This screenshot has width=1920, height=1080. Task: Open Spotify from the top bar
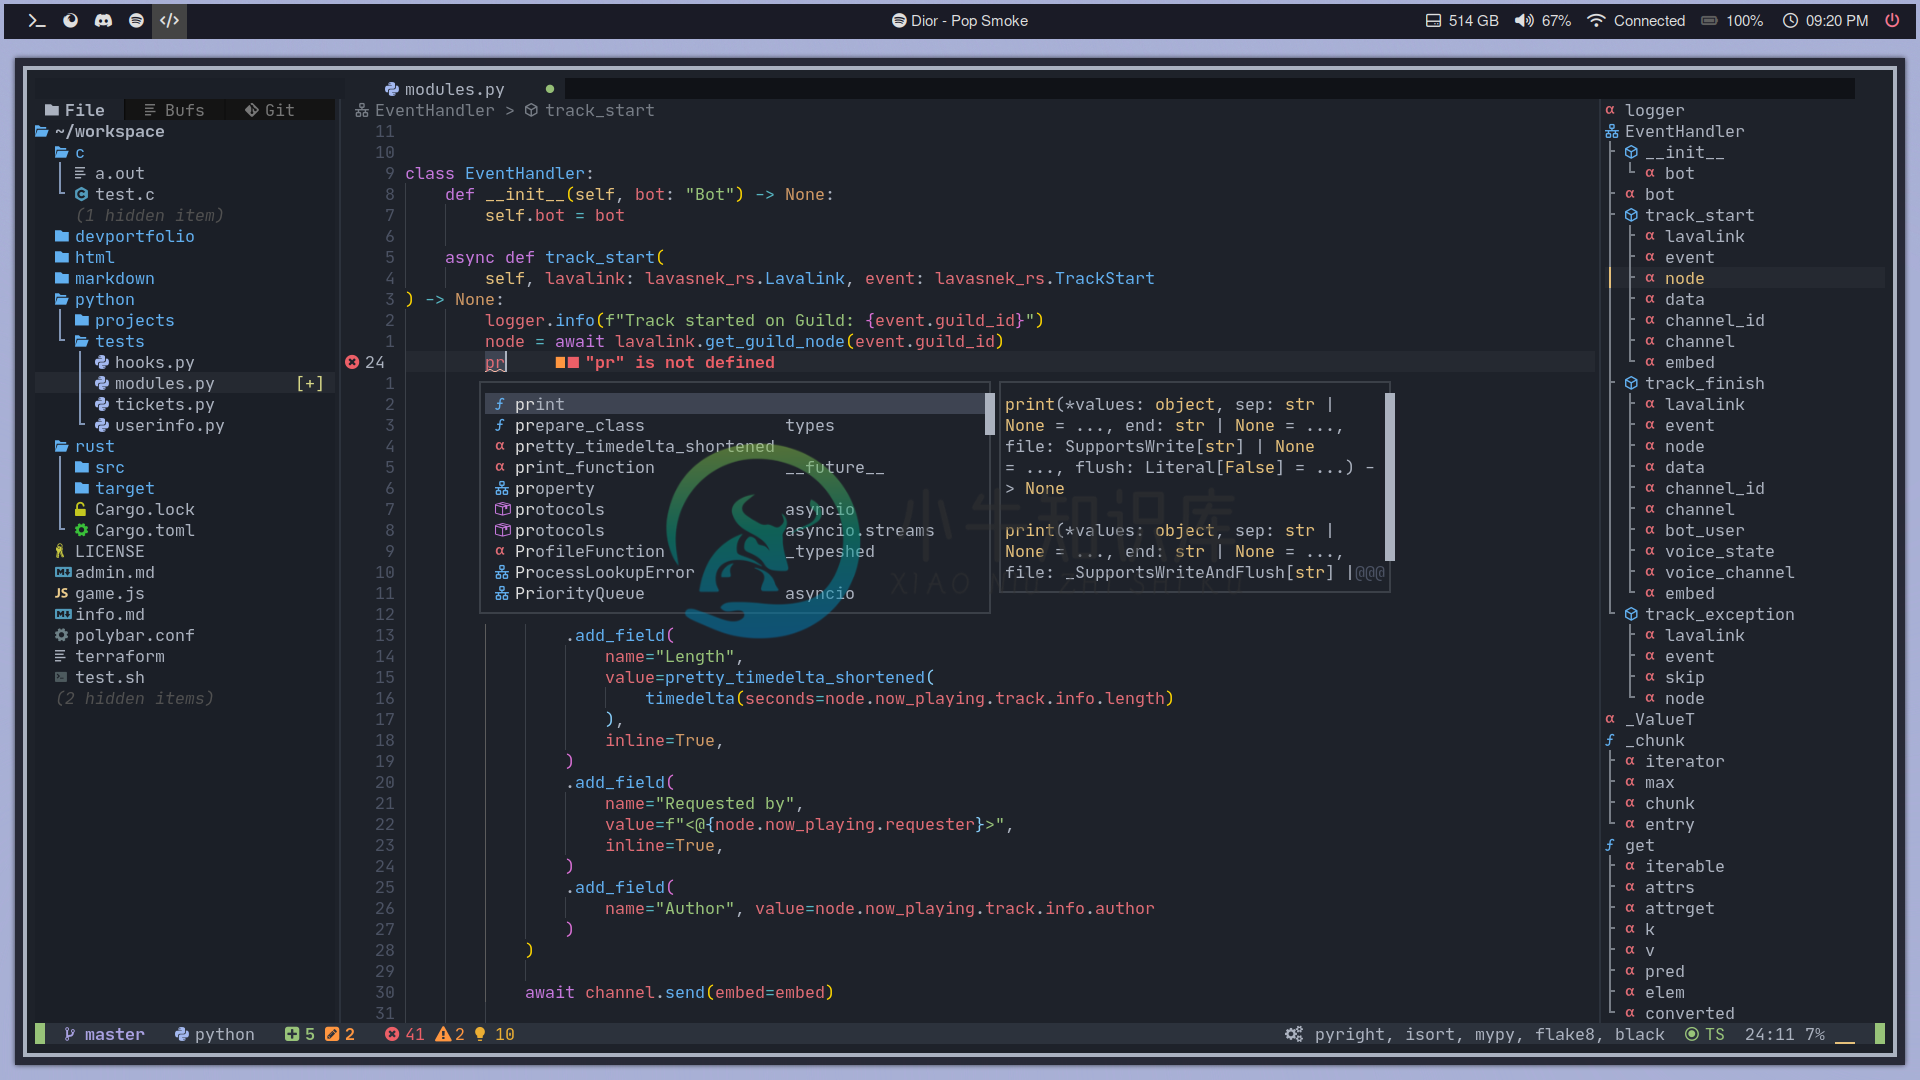(x=136, y=20)
